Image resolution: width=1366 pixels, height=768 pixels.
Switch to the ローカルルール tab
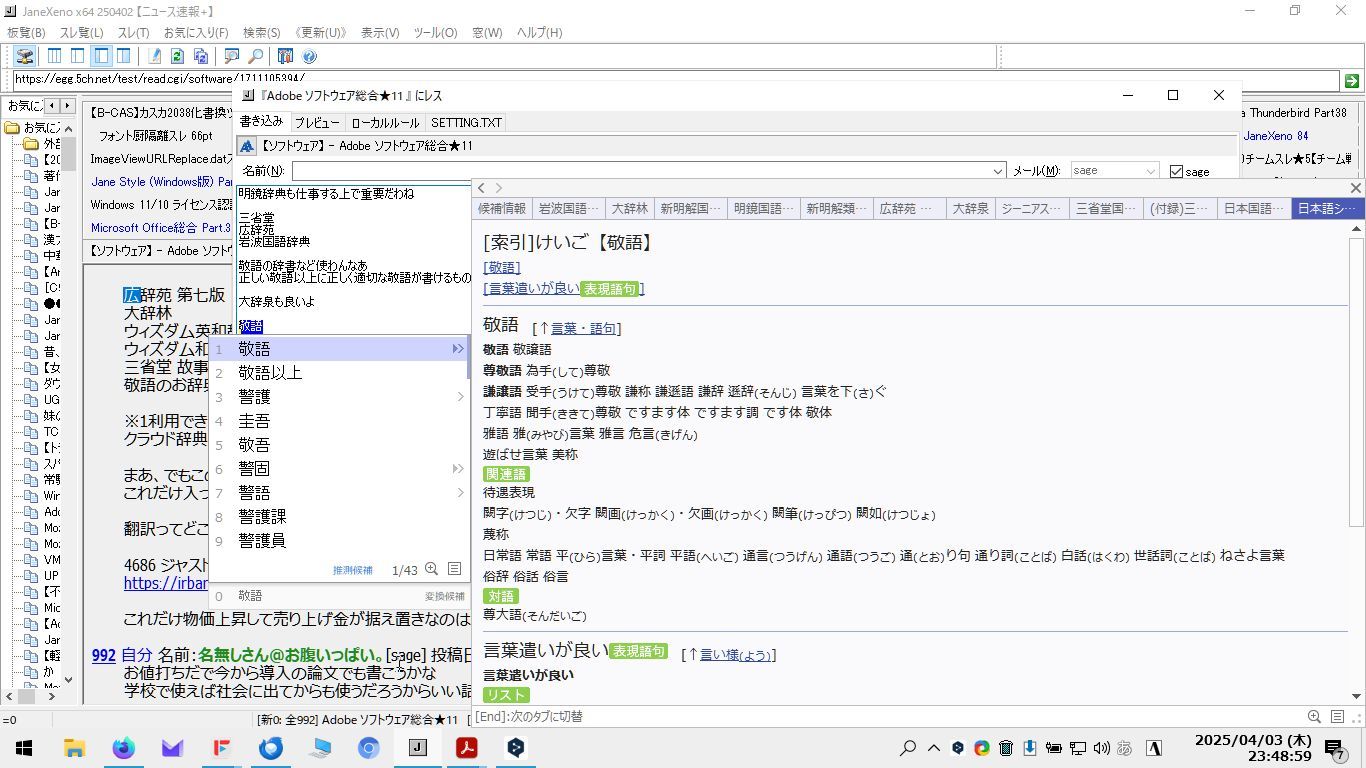(x=385, y=123)
